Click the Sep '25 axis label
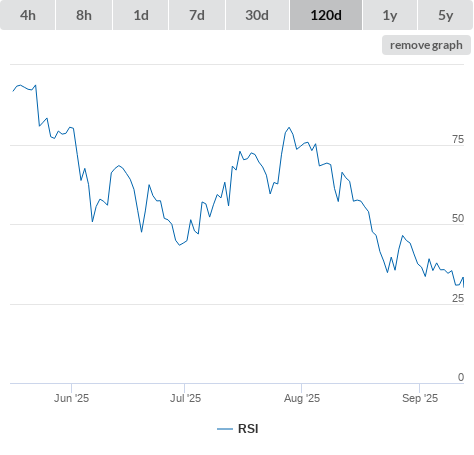Image resolution: width=474 pixels, height=455 pixels. point(420,398)
